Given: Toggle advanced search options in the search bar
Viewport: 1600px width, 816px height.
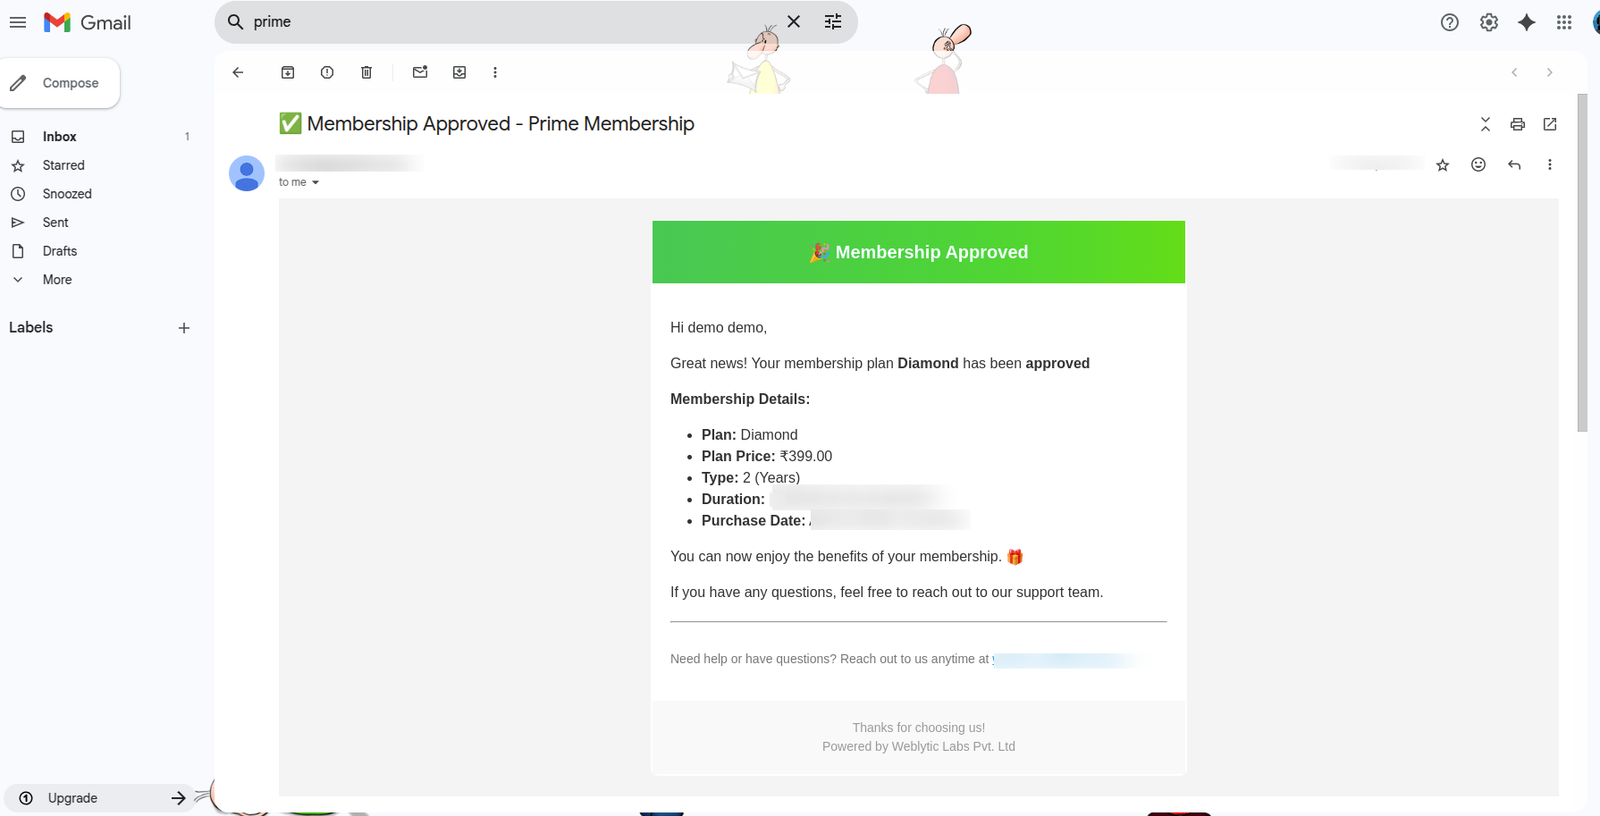Looking at the screenshot, I should [833, 21].
